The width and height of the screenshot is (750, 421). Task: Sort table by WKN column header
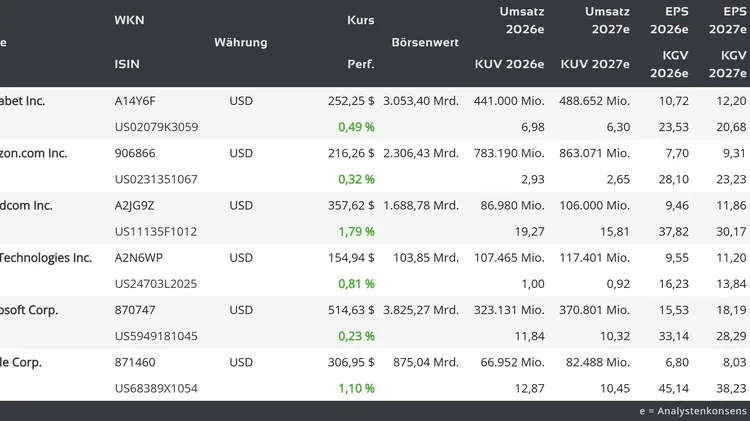tap(129, 20)
